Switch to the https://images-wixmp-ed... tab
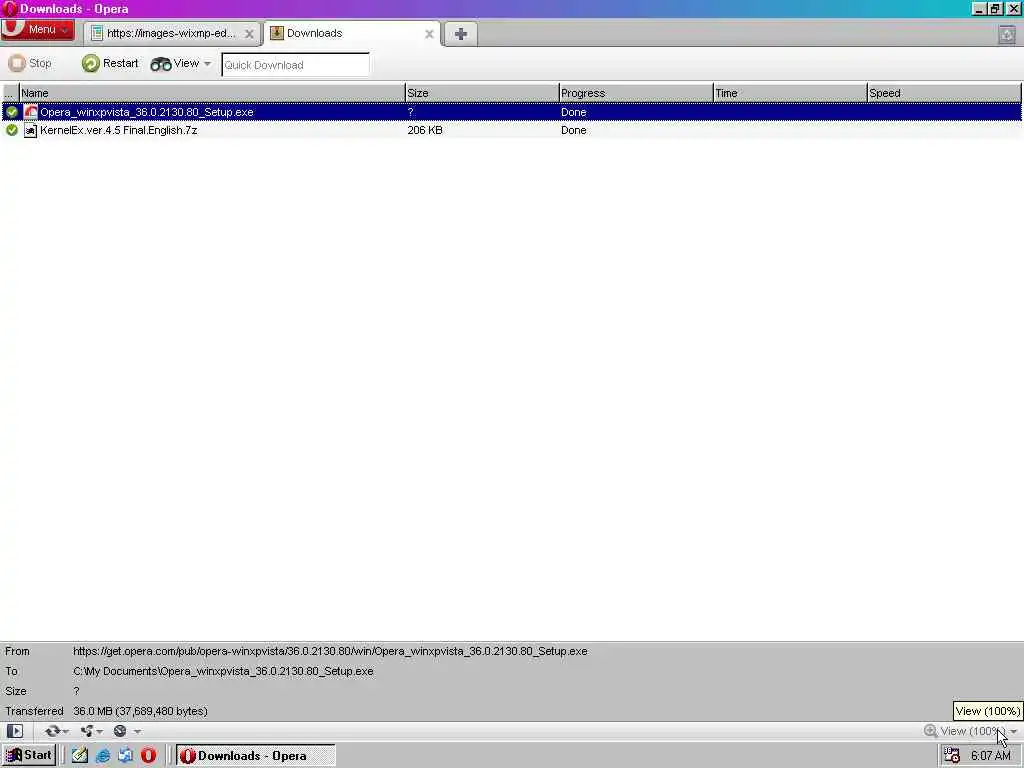The width and height of the screenshot is (1024, 768). [171, 33]
